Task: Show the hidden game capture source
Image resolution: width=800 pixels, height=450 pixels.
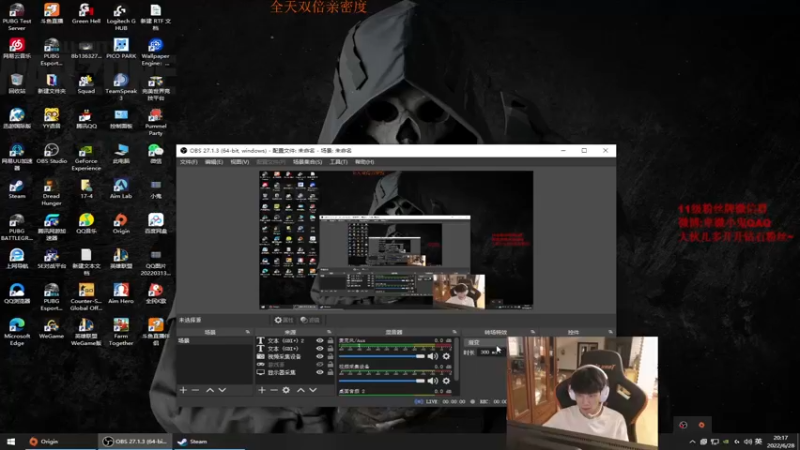Action: (x=320, y=364)
